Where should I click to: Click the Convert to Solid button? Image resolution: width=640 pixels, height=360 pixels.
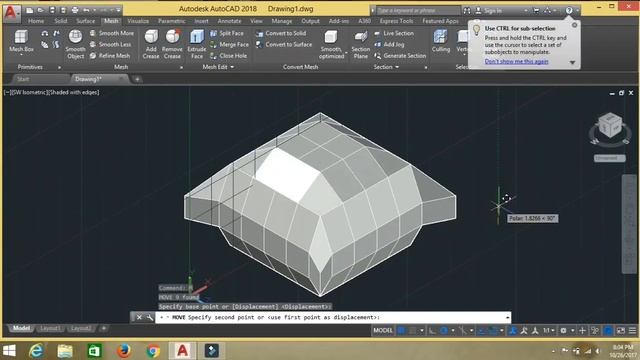click(281, 33)
